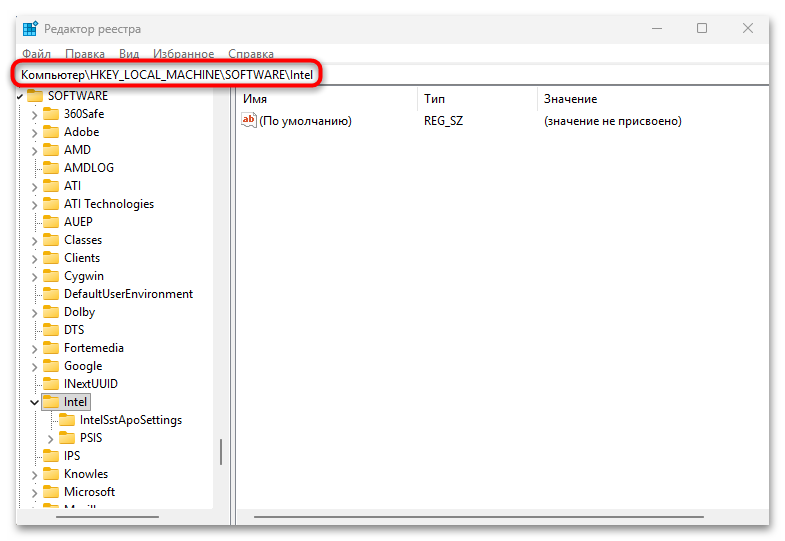This screenshot has height=541, width=785.
Task: Expand the Microsoft key chevron
Action: click(x=34, y=492)
